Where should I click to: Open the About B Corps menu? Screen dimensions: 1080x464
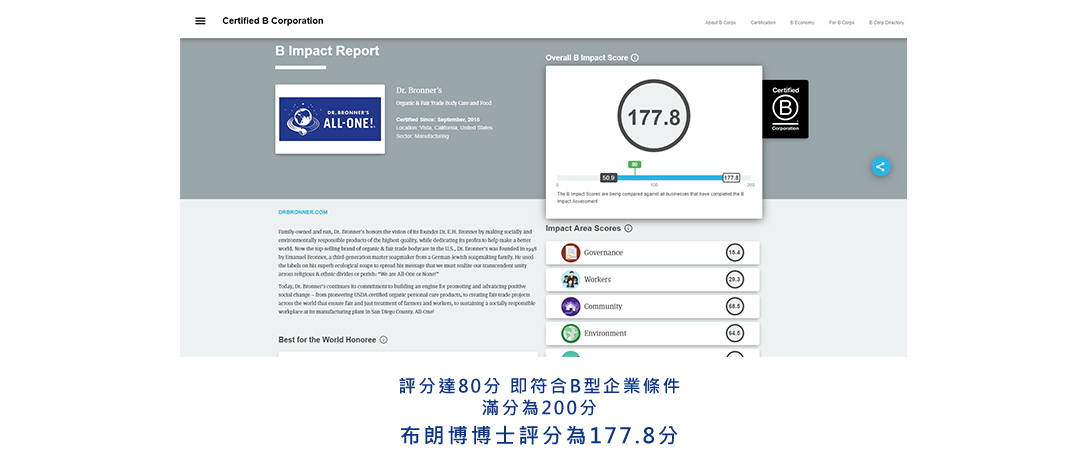click(720, 22)
